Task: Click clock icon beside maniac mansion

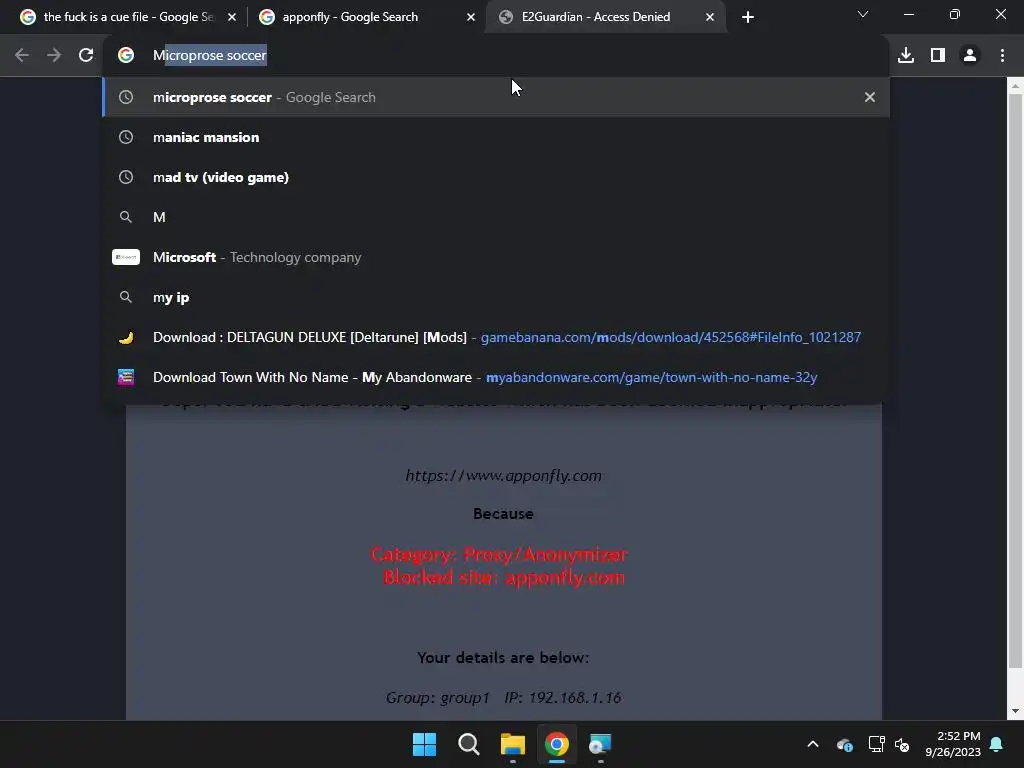Action: (126, 137)
